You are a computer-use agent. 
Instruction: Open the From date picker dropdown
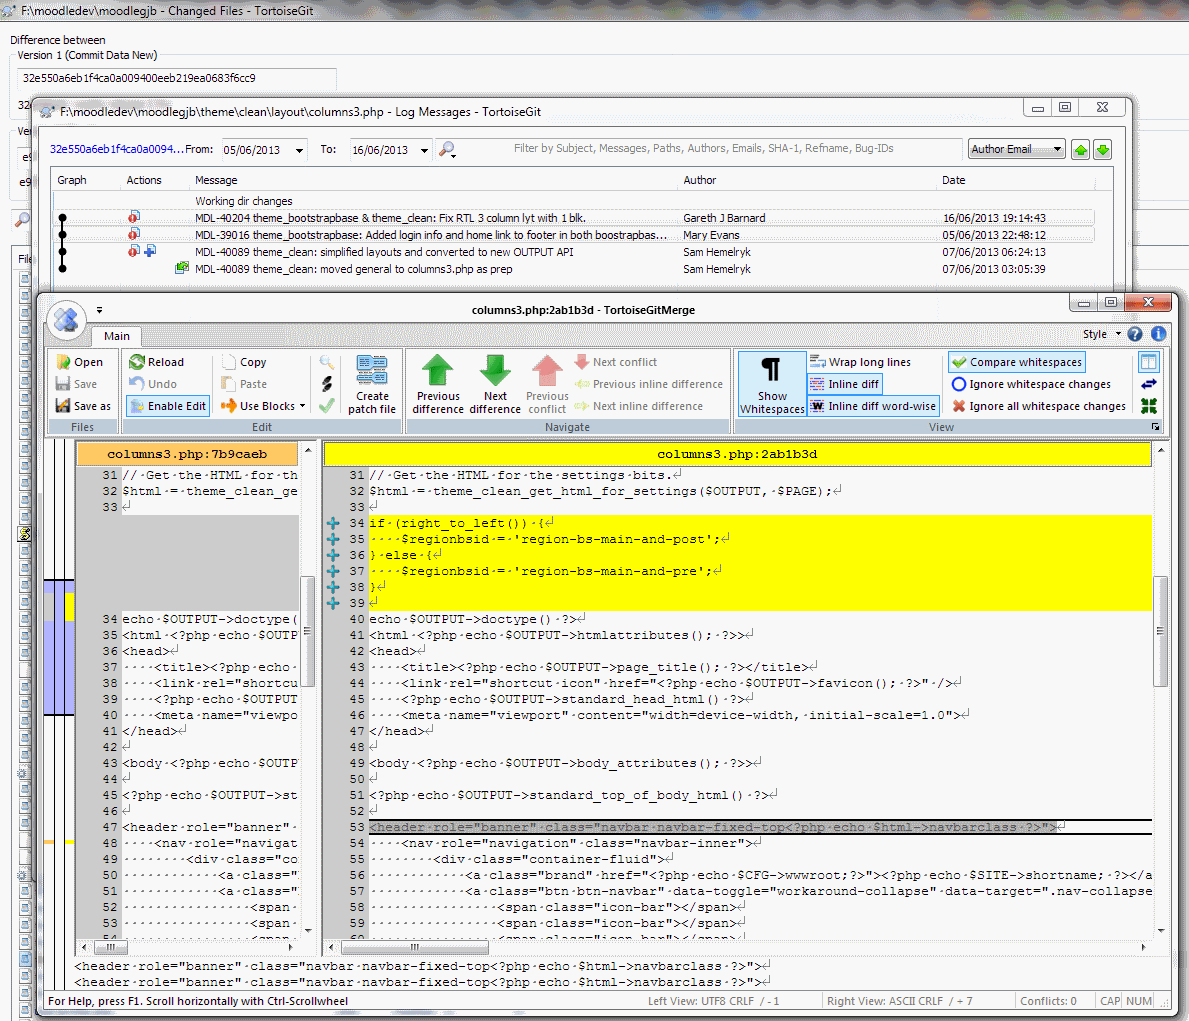coord(300,150)
